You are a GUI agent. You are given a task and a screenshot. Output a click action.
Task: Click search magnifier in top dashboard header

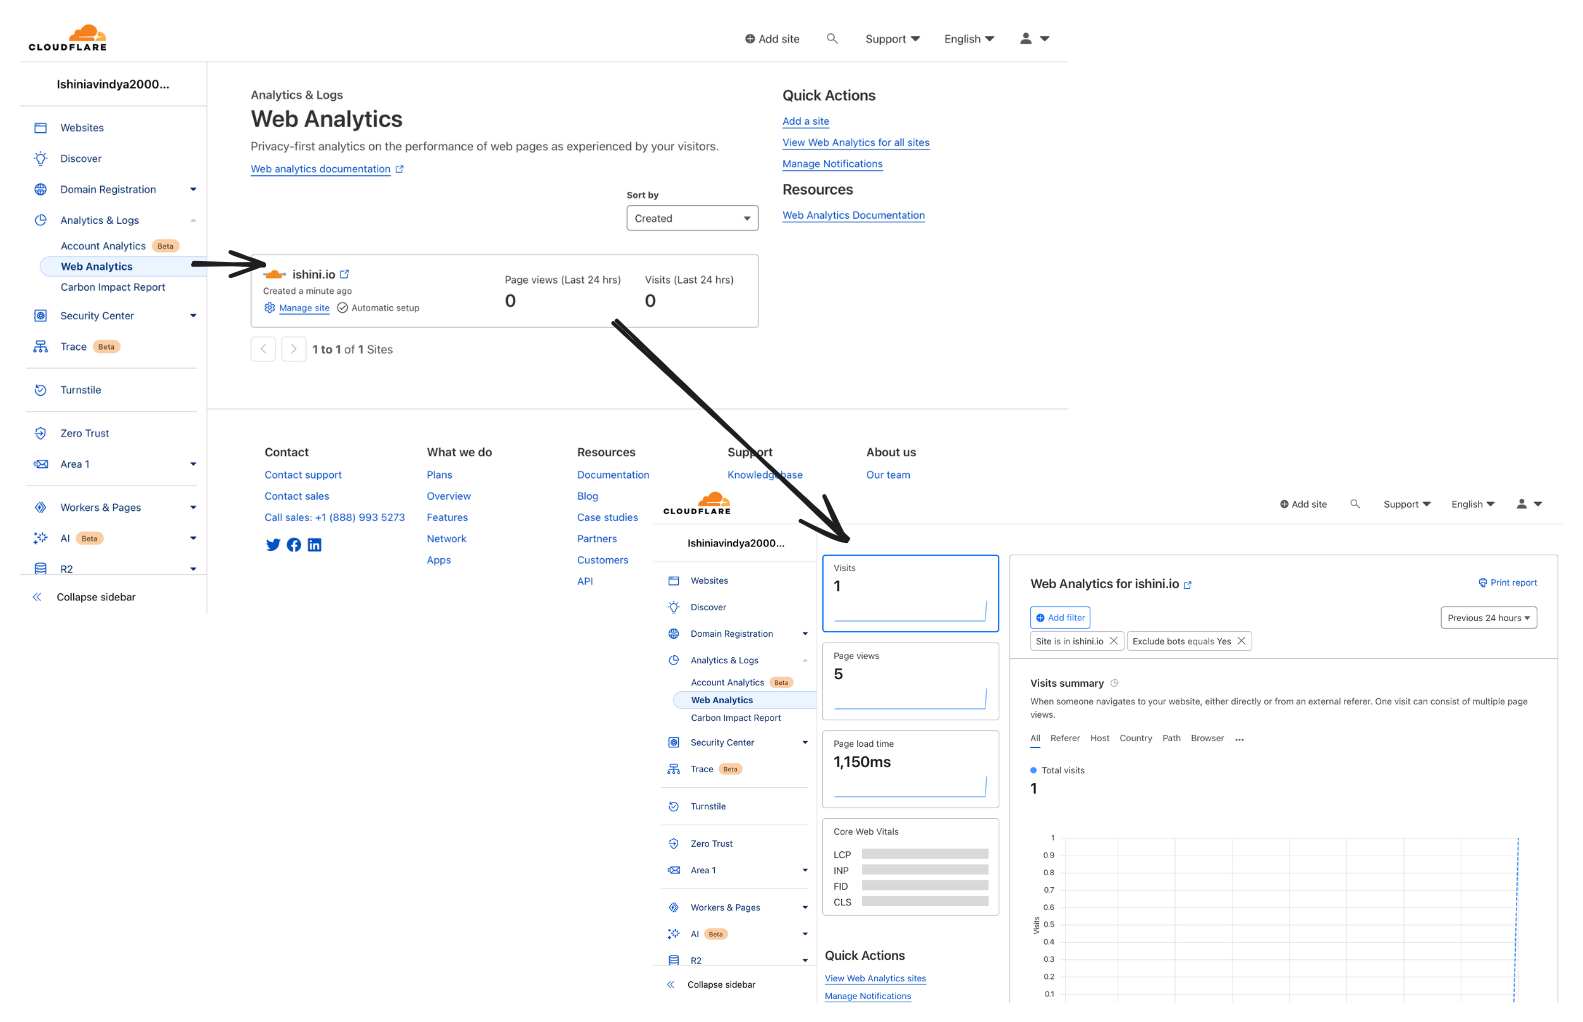click(832, 39)
